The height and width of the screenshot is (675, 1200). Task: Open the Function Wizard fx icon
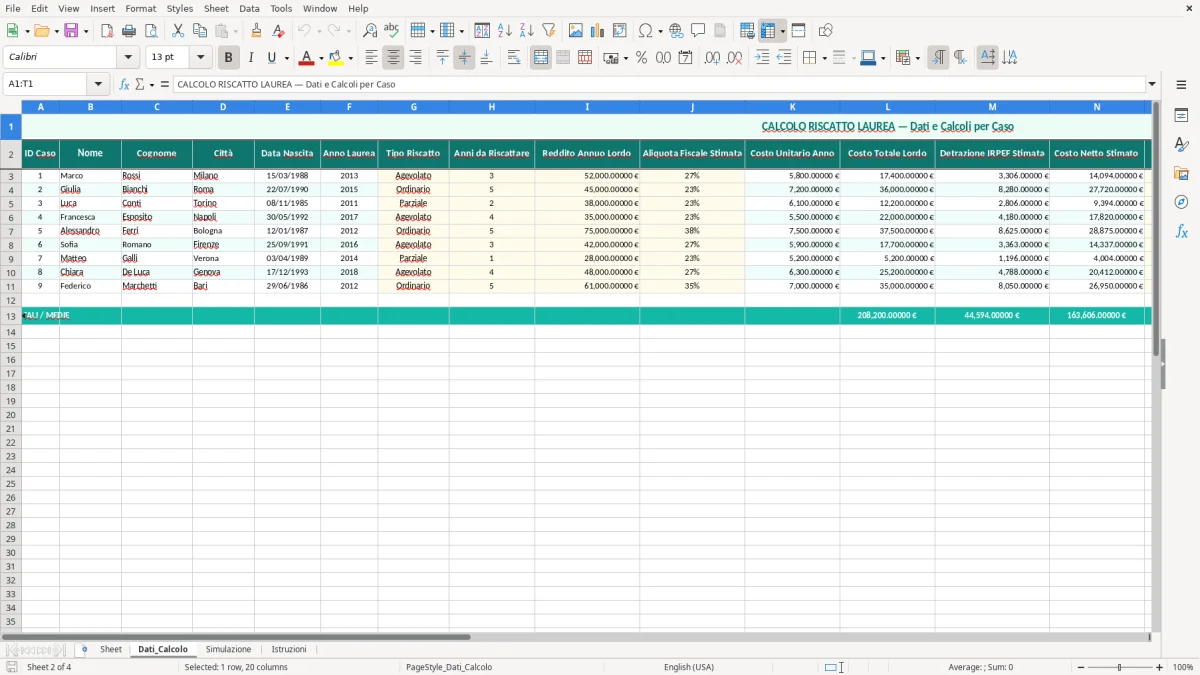tap(124, 84)
